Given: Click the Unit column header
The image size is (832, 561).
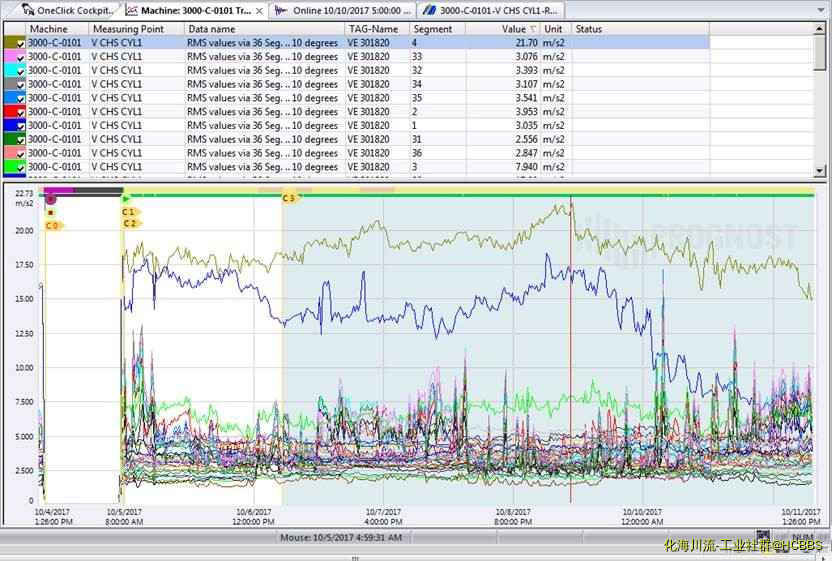Looking at the screenshot, I should [556, 29].
